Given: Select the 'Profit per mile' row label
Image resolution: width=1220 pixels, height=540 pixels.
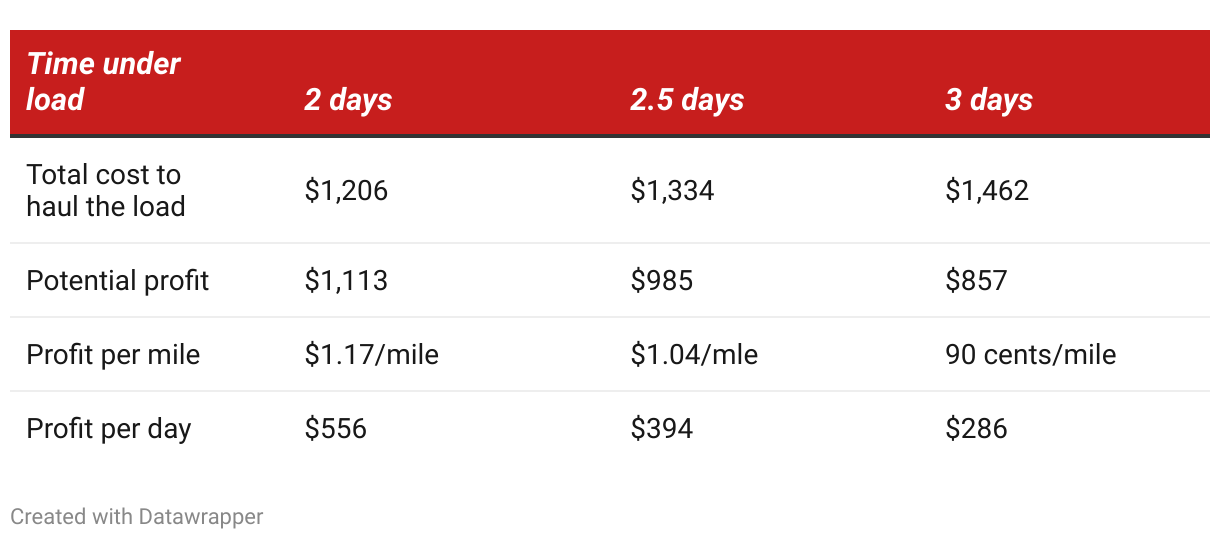Looking at the screenshot, I should (113, 354).
